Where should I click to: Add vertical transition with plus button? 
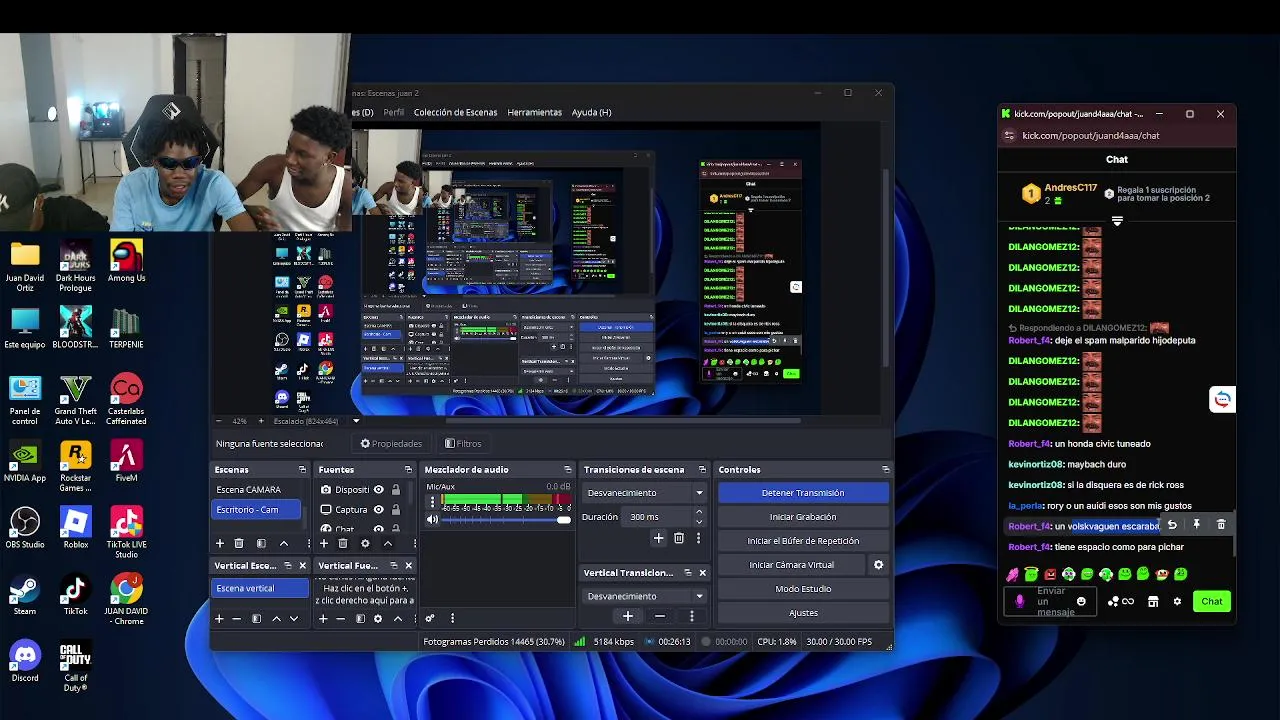click(628, 616)
